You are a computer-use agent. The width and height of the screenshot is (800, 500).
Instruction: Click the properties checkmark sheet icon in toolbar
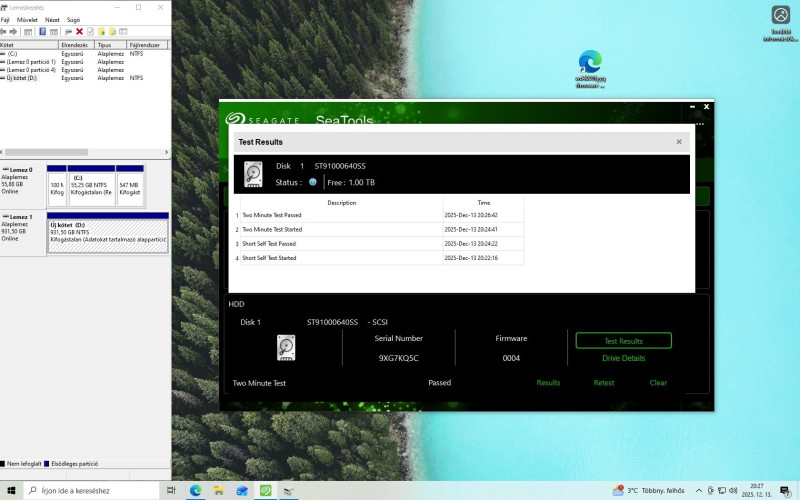pyautogui.click(x=90, y=32)
